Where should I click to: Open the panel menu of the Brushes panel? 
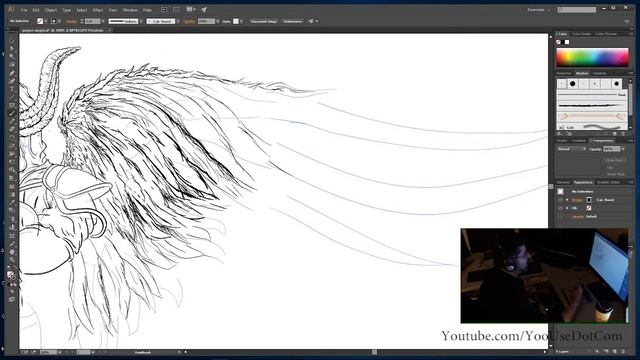(630, 73)
